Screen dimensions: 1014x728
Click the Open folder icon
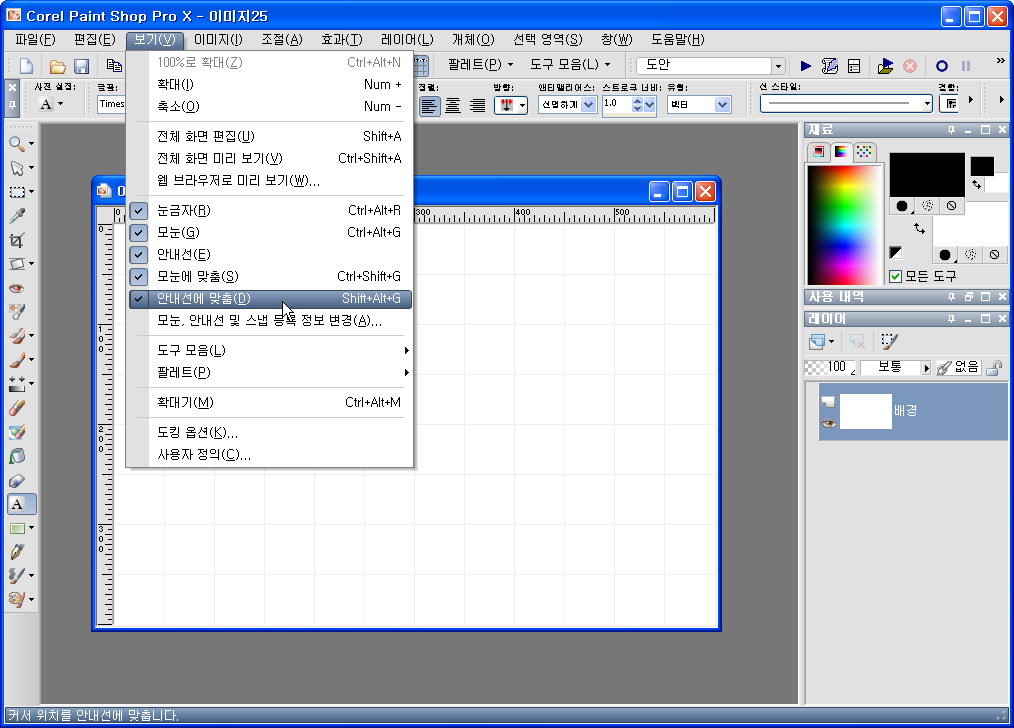[x=58, y=65]
